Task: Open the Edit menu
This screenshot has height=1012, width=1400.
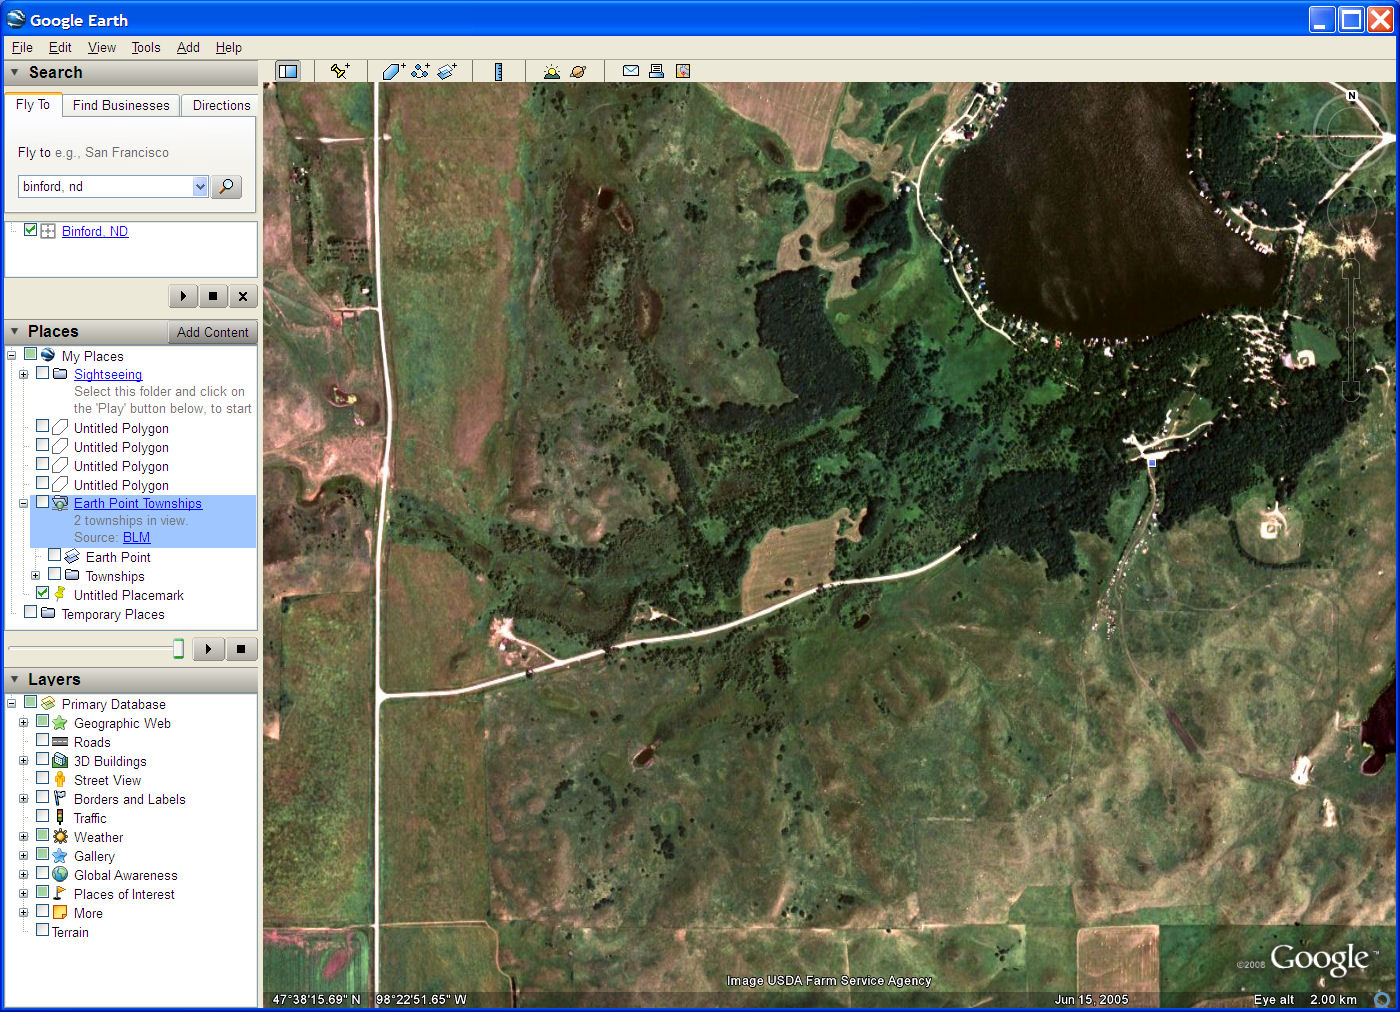Action: pos(60,47)
